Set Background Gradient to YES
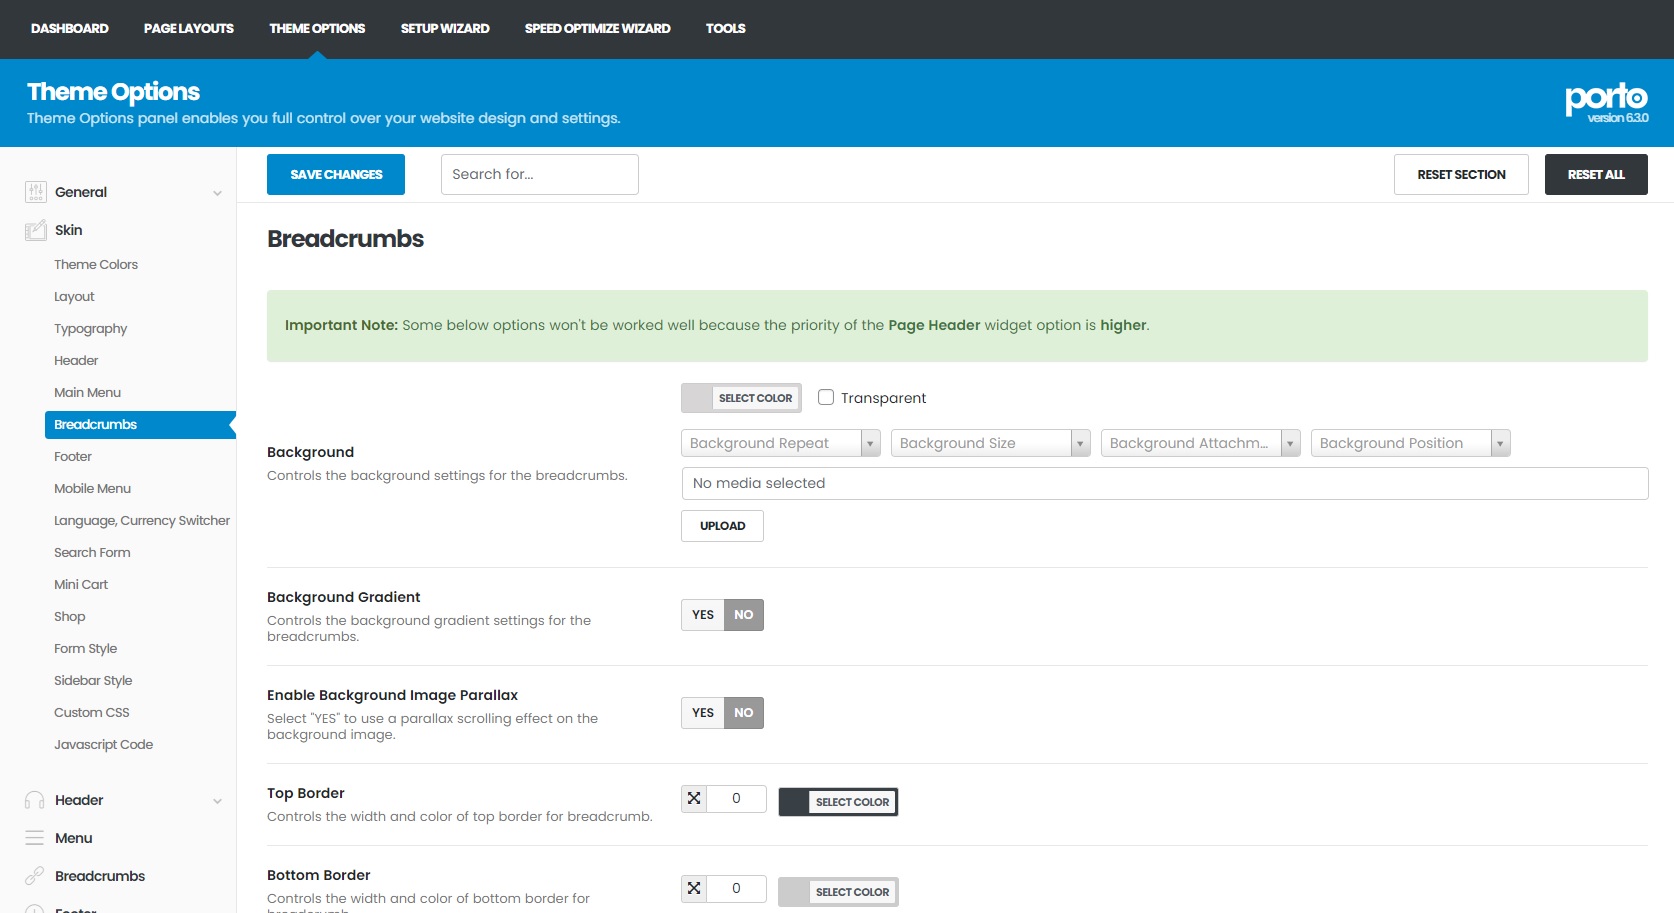The height and width of the screenshot is (913, 1674). click(x=703, y=615)
